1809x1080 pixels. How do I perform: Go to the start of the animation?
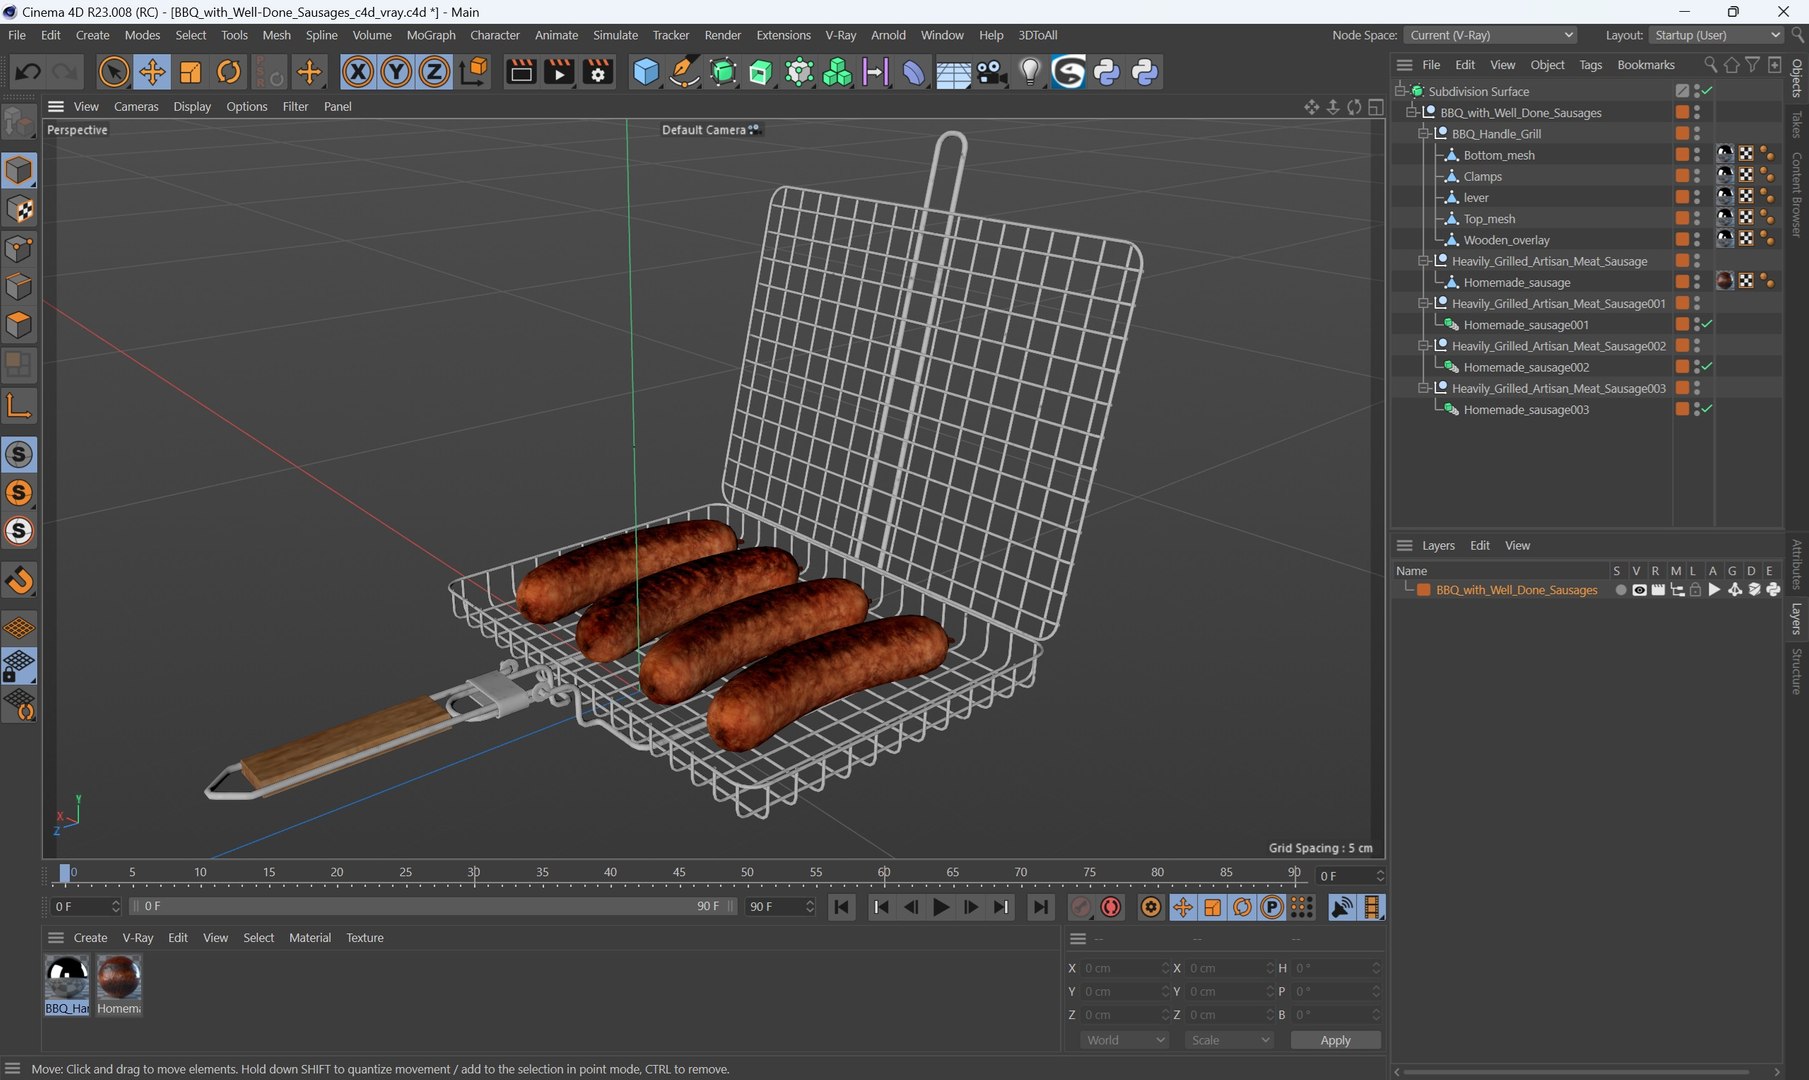coord(842,907)
